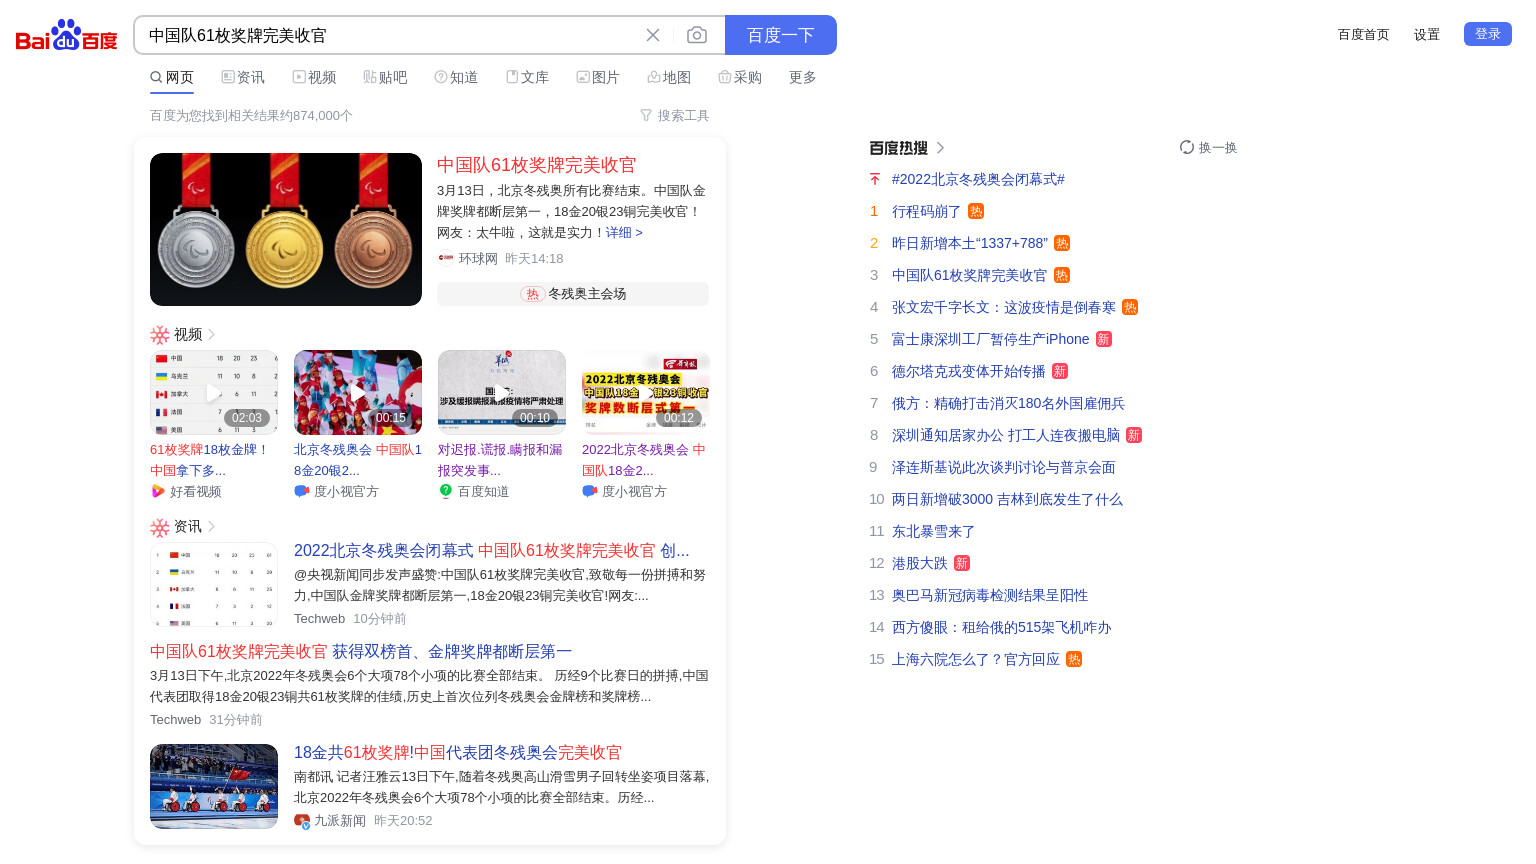The image size is (1536, 864).
Task: Click the 环球网 source icon
Action: (x=446, y=258)
